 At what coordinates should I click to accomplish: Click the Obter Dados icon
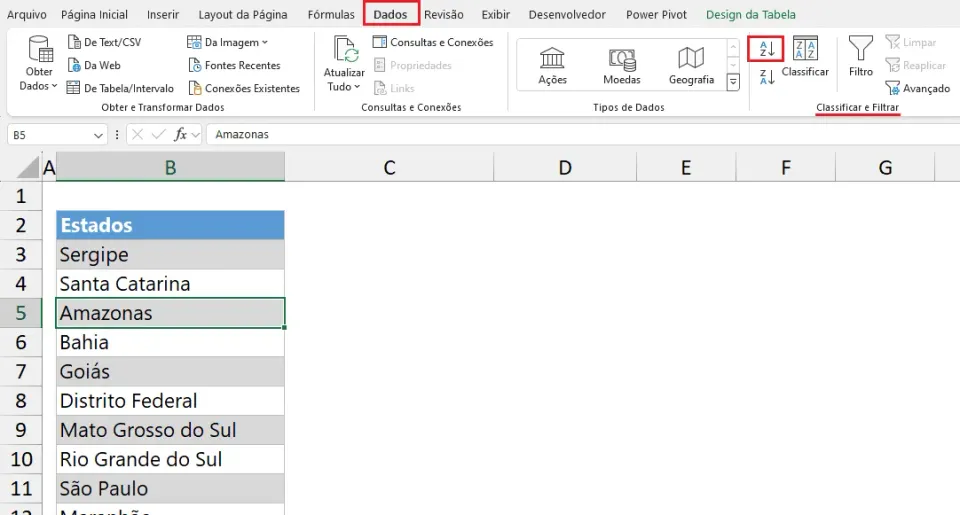pyautogui.click(x=39, y=49)
